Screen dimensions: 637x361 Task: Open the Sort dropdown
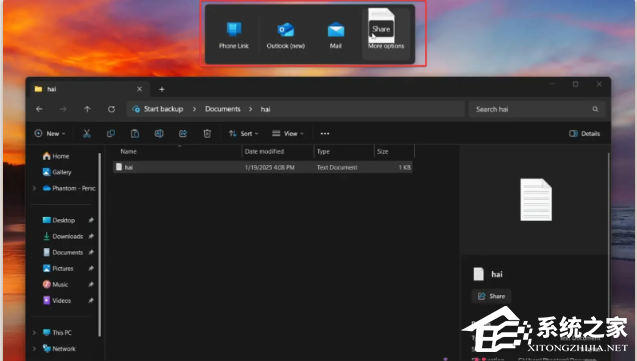pyautogui.click(x=243, y=134)
